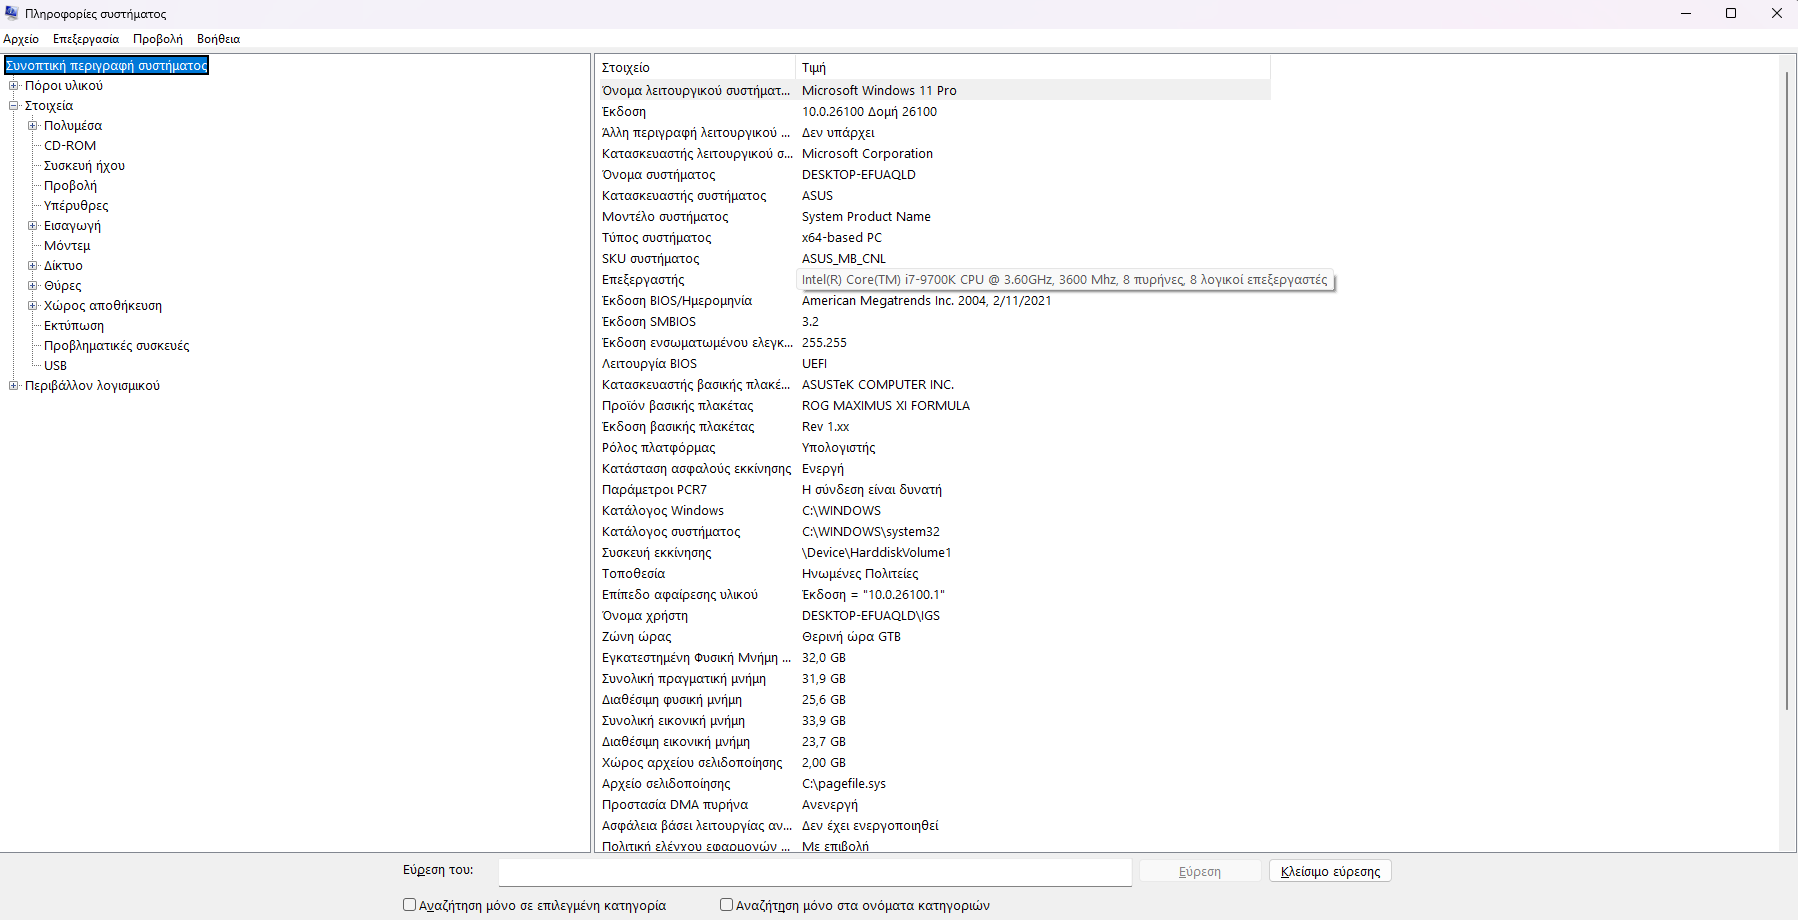Select the Συνολική εικονική μνήμη row
1798x920 pixels.
[933, 721]
